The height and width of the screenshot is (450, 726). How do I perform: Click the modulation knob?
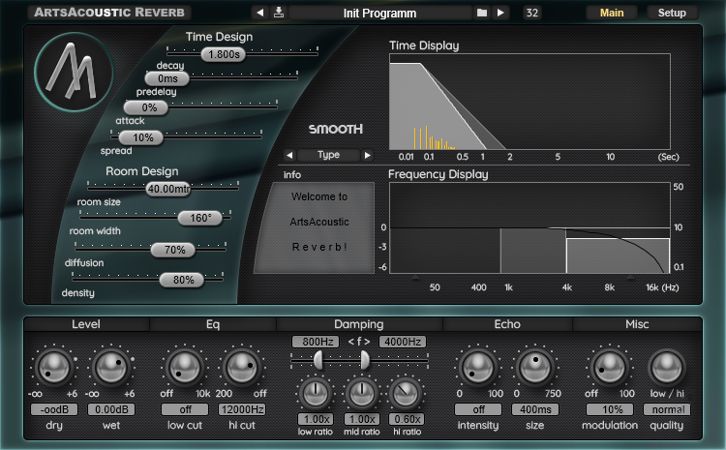pyautogui.click(x=607, y=368)
